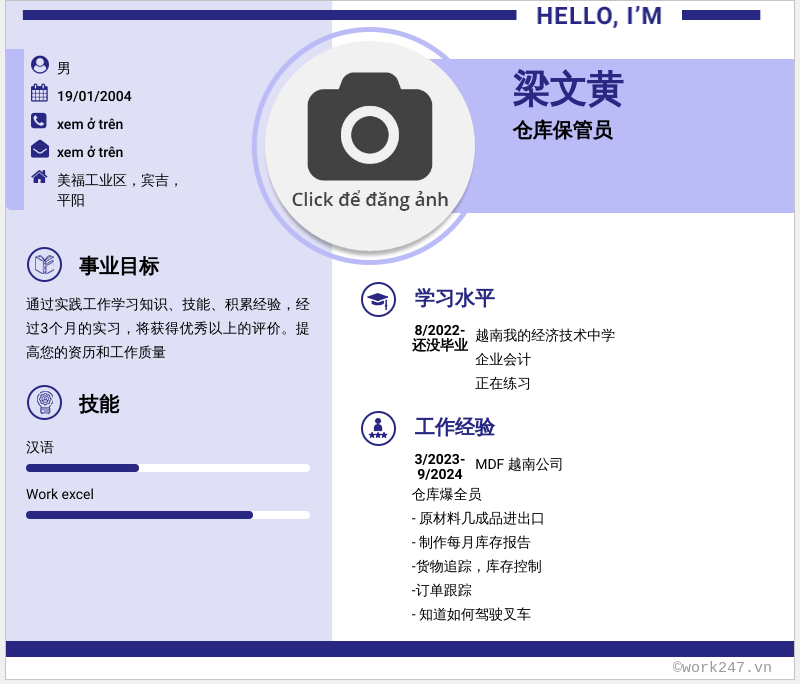Click the calendar birthdate icon
Image resolution: width=800 pixels, height=684 pixels.
tap(40, 93)
